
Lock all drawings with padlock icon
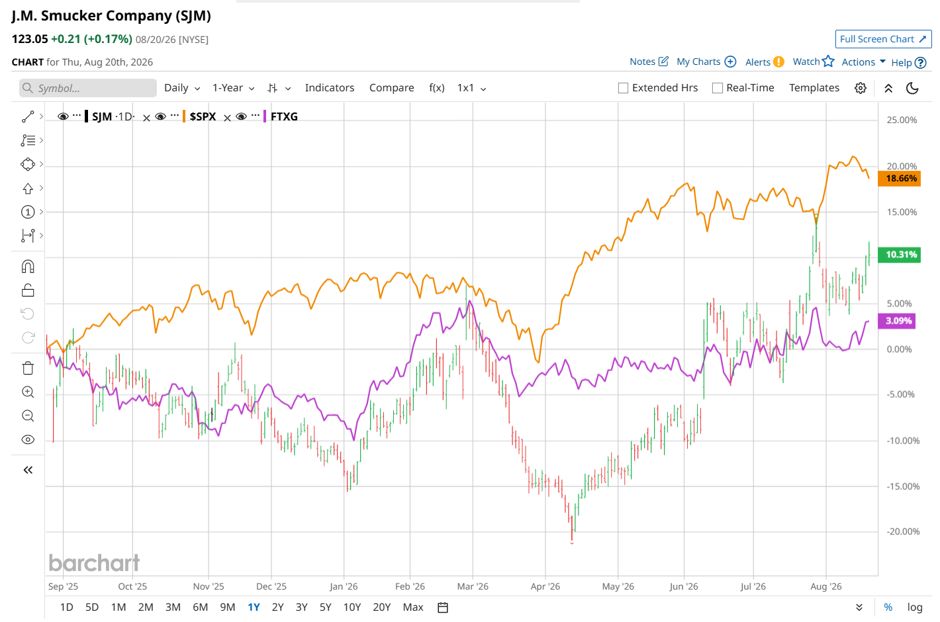[x=28, y=291]
